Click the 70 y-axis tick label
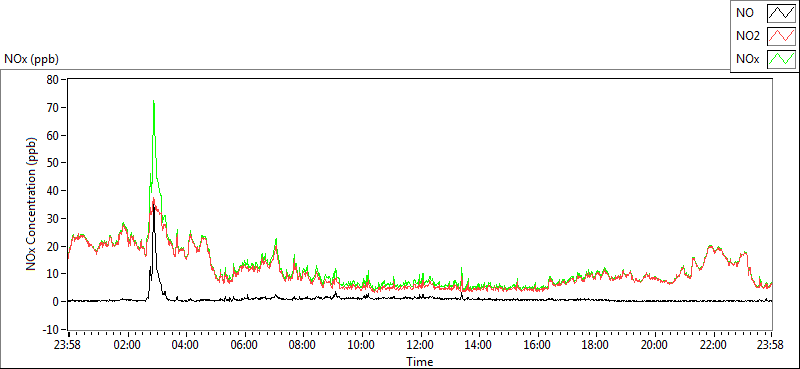Image resolution: width=800 pixels, height=369 pixels. coord(53,107)
